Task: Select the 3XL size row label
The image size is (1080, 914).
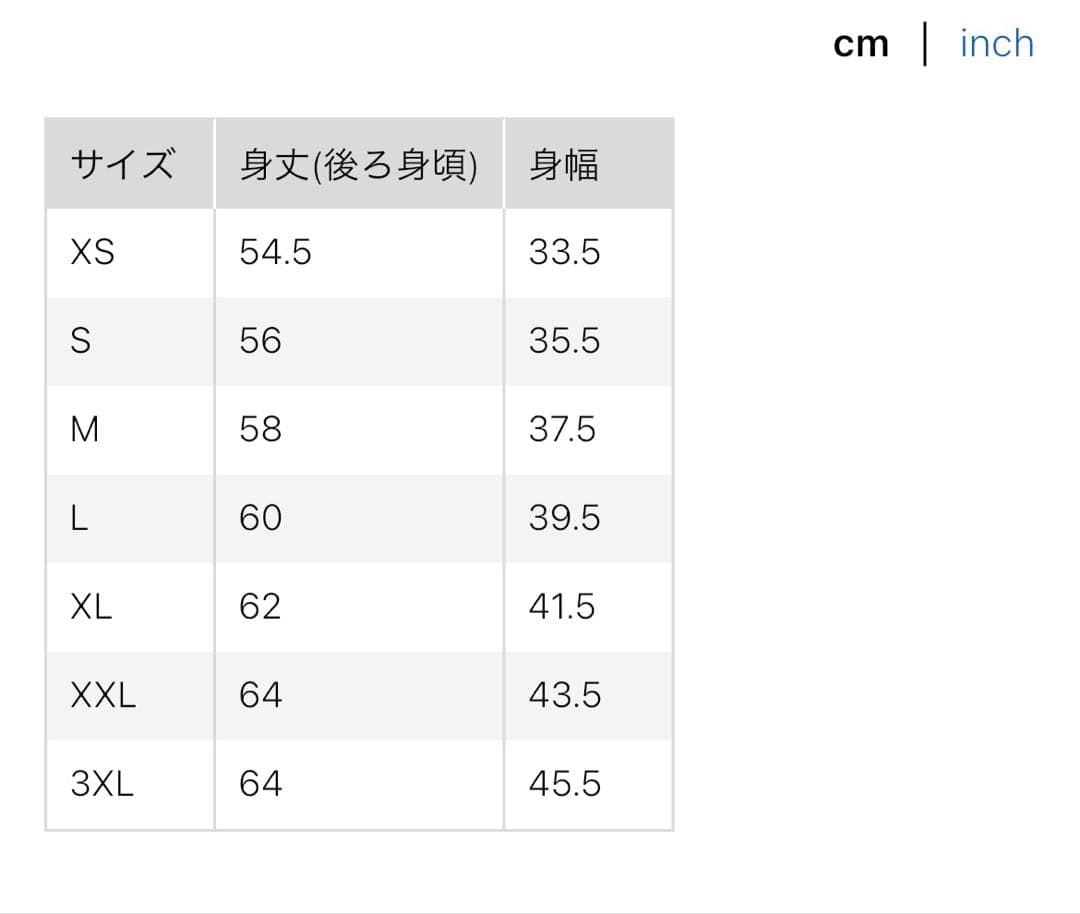Action: pyautogui.click(x=102, y=784)
